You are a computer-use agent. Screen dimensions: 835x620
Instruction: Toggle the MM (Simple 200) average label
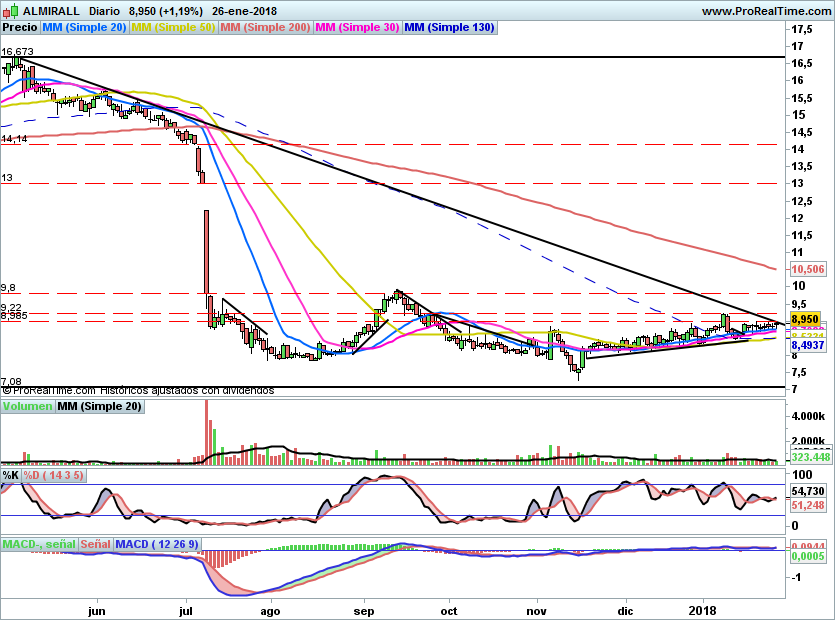pos(265,28)
